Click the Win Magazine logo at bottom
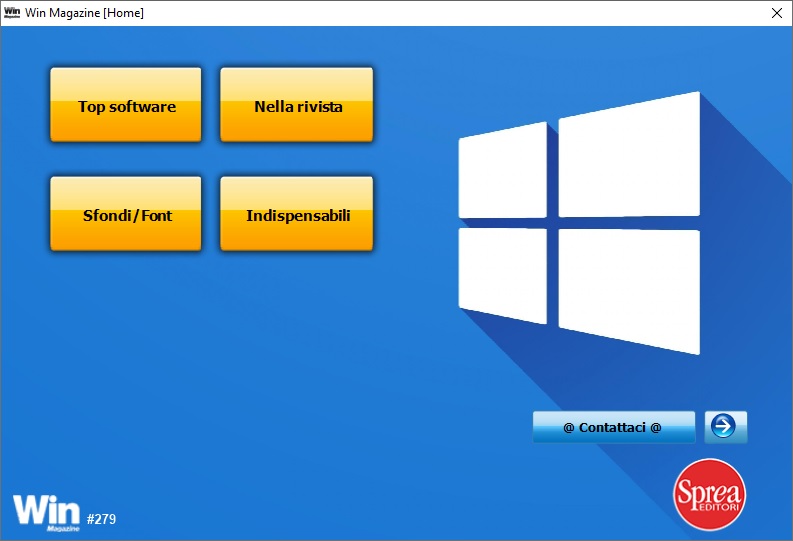This screenshot has height=541, width=793. (47, 512)
